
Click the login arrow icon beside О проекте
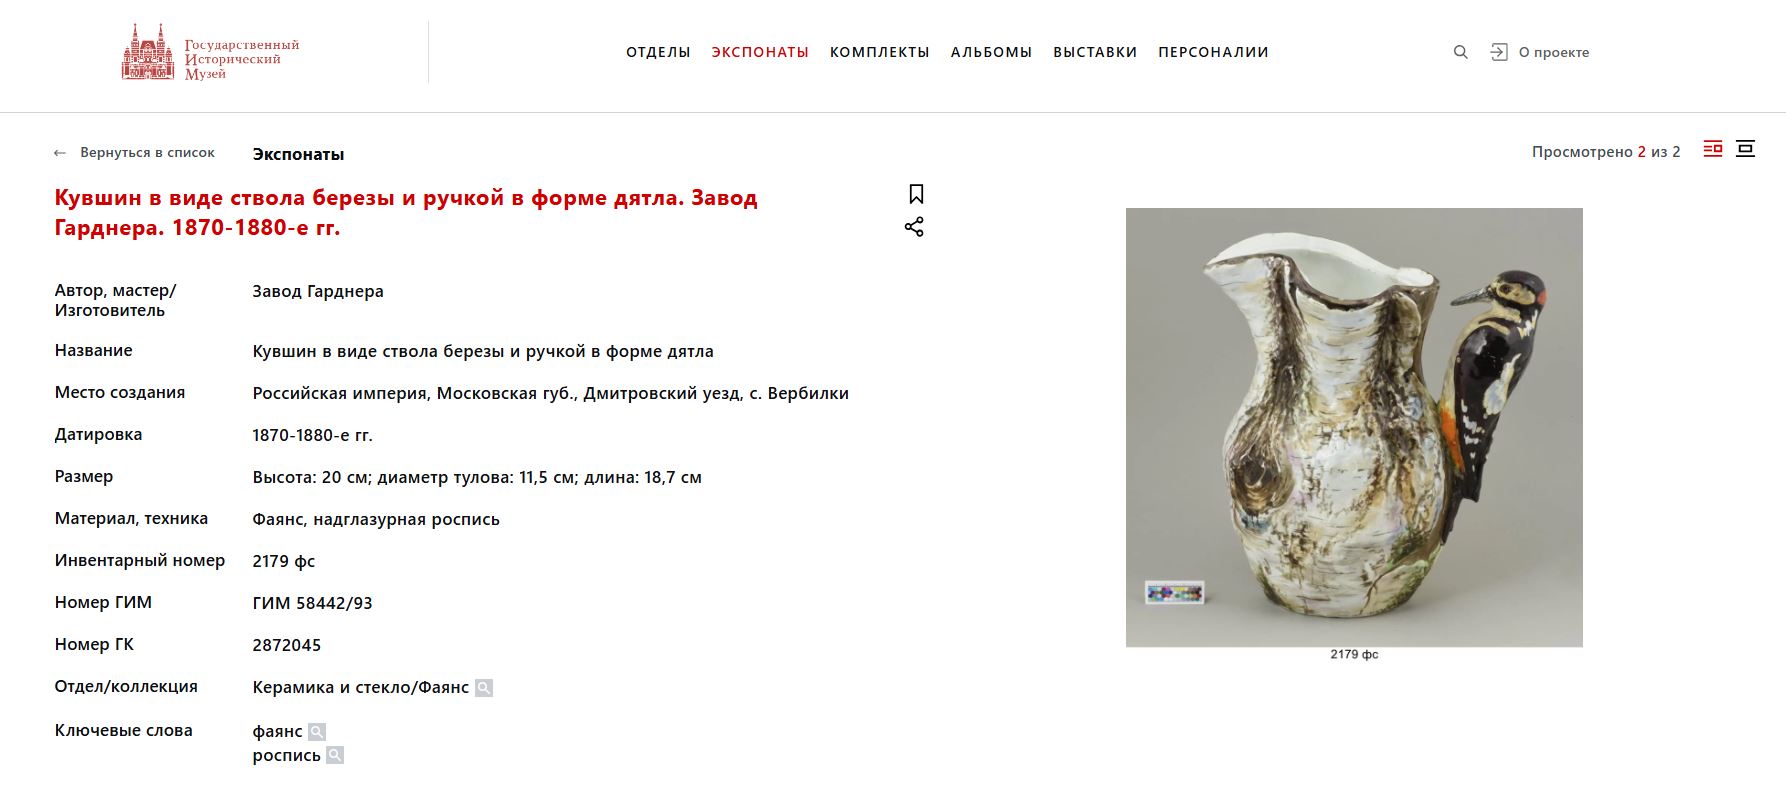point(1499,52)
